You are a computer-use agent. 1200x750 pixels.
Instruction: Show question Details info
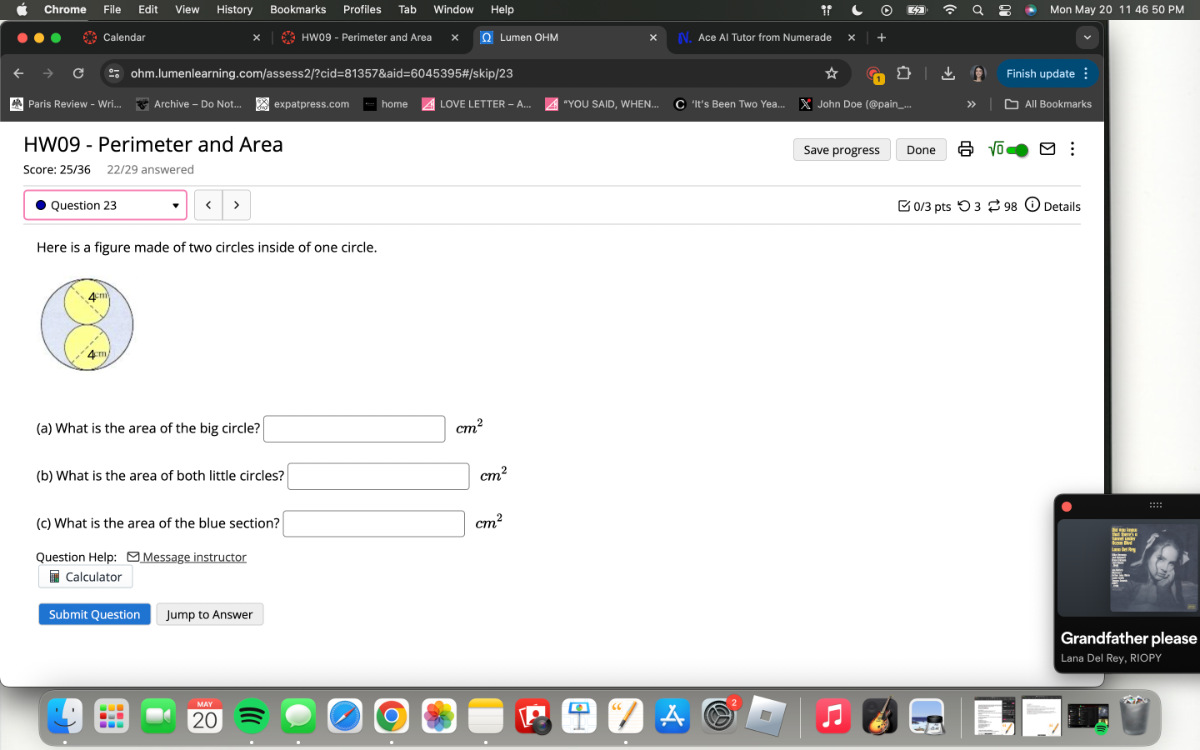pos(1053,206)
